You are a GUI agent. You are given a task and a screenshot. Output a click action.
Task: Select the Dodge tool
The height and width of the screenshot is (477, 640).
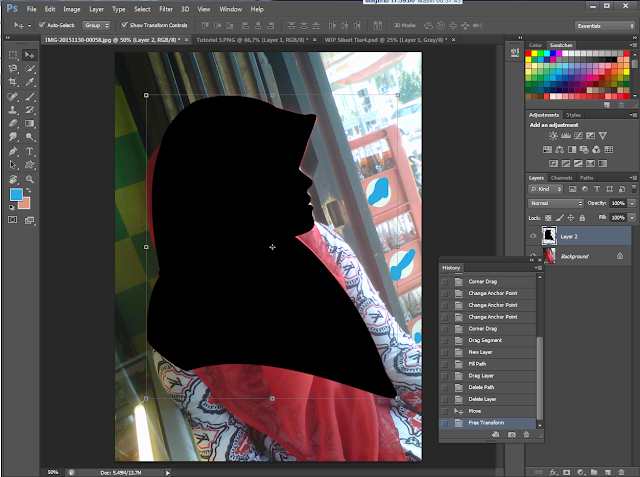(29, 137)
